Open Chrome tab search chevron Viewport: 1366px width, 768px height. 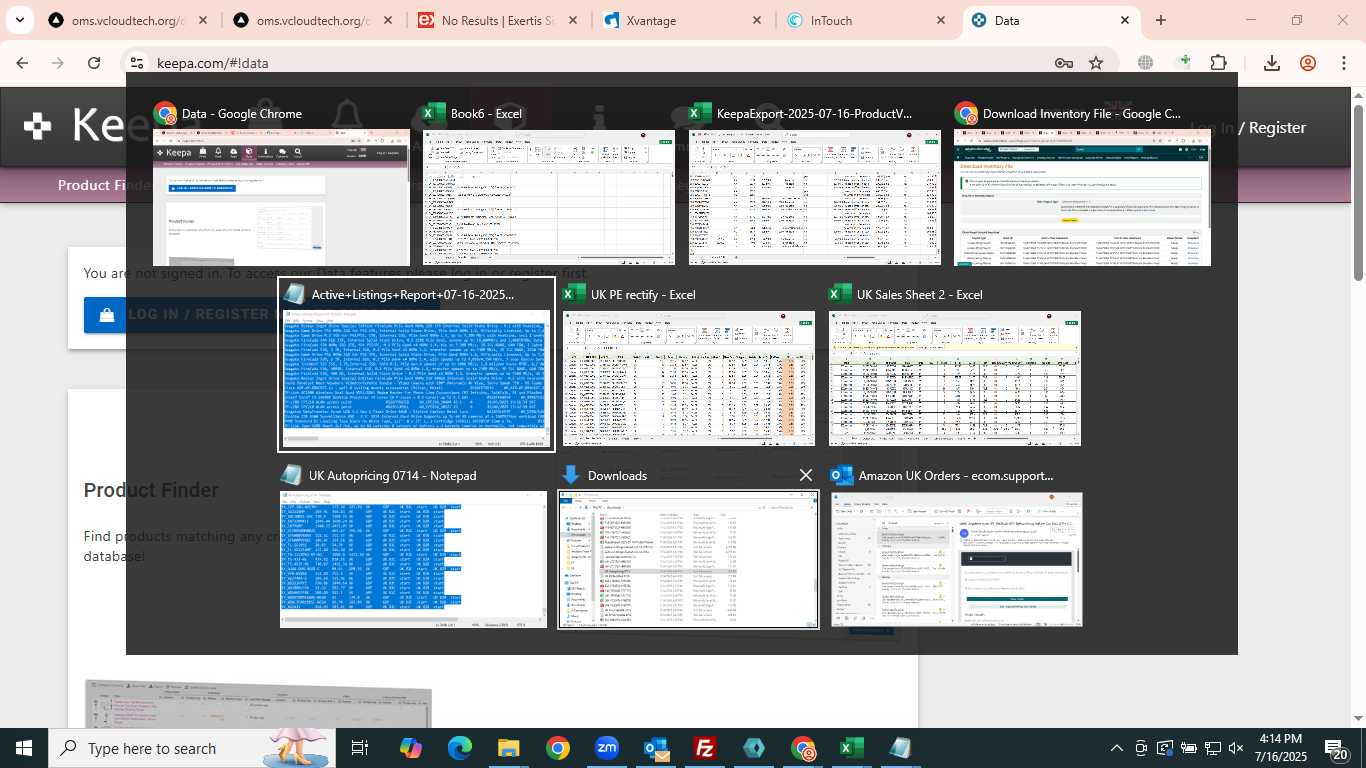[19, 20]
